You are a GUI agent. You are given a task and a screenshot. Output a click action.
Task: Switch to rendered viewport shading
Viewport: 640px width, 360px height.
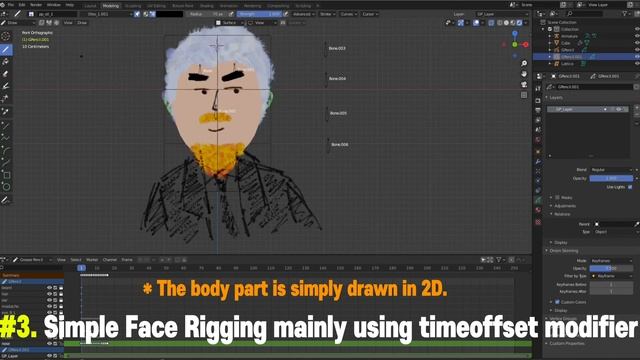pos(519,23)
